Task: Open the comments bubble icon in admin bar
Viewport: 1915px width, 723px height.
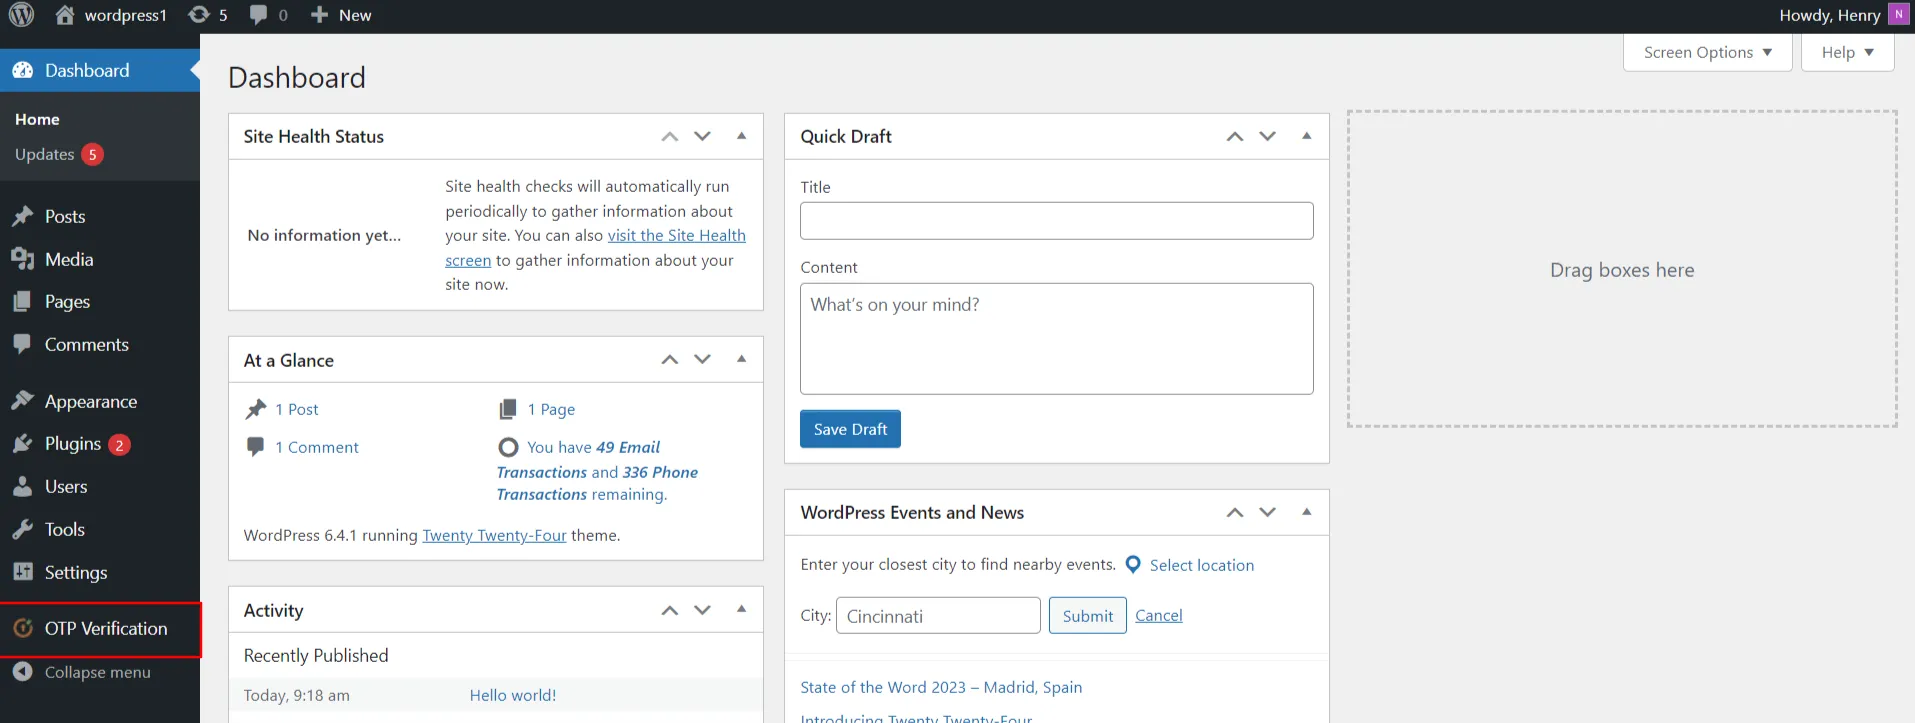Action: pos(258,15)
